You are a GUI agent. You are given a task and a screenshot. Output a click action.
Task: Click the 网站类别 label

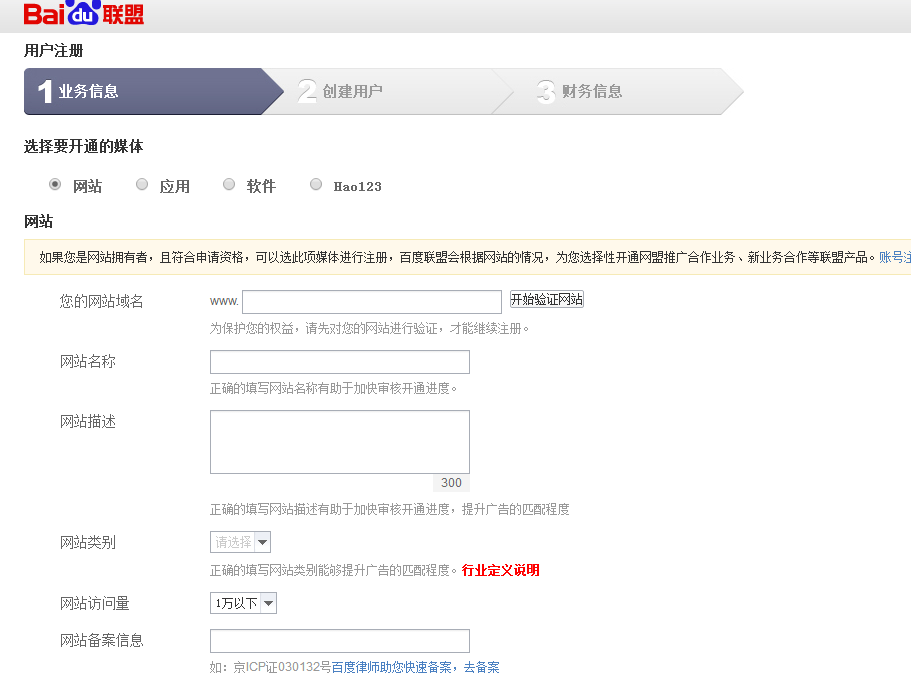[x=88, y=543]
